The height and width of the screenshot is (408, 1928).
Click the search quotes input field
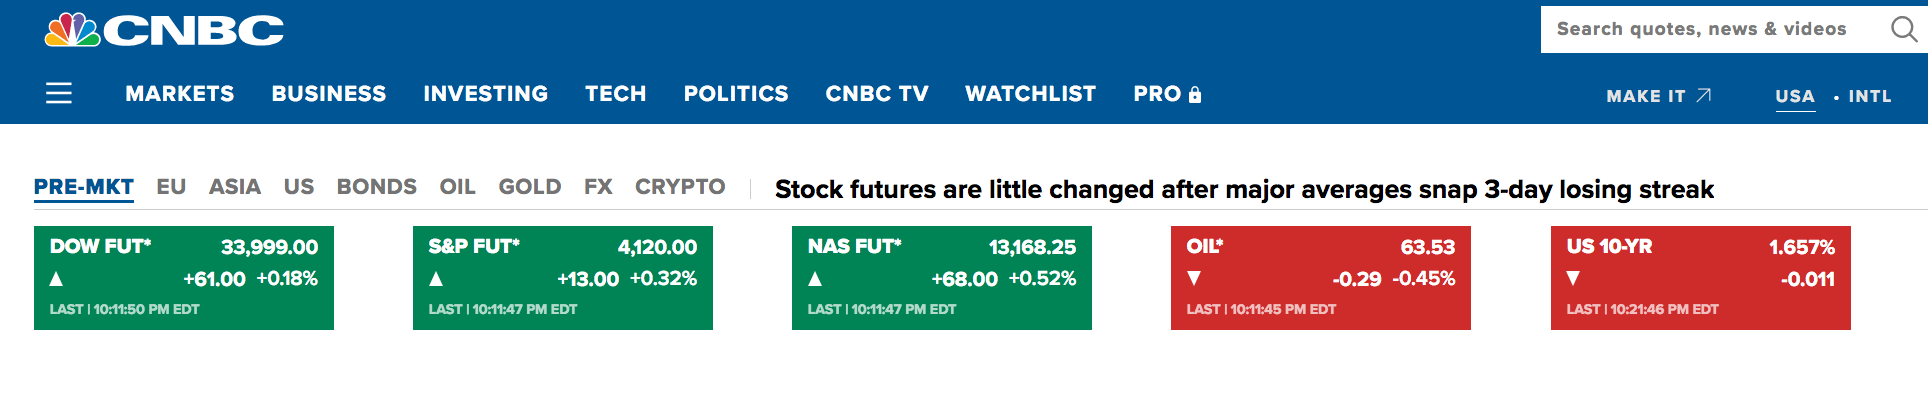(x=1710, y=29)
